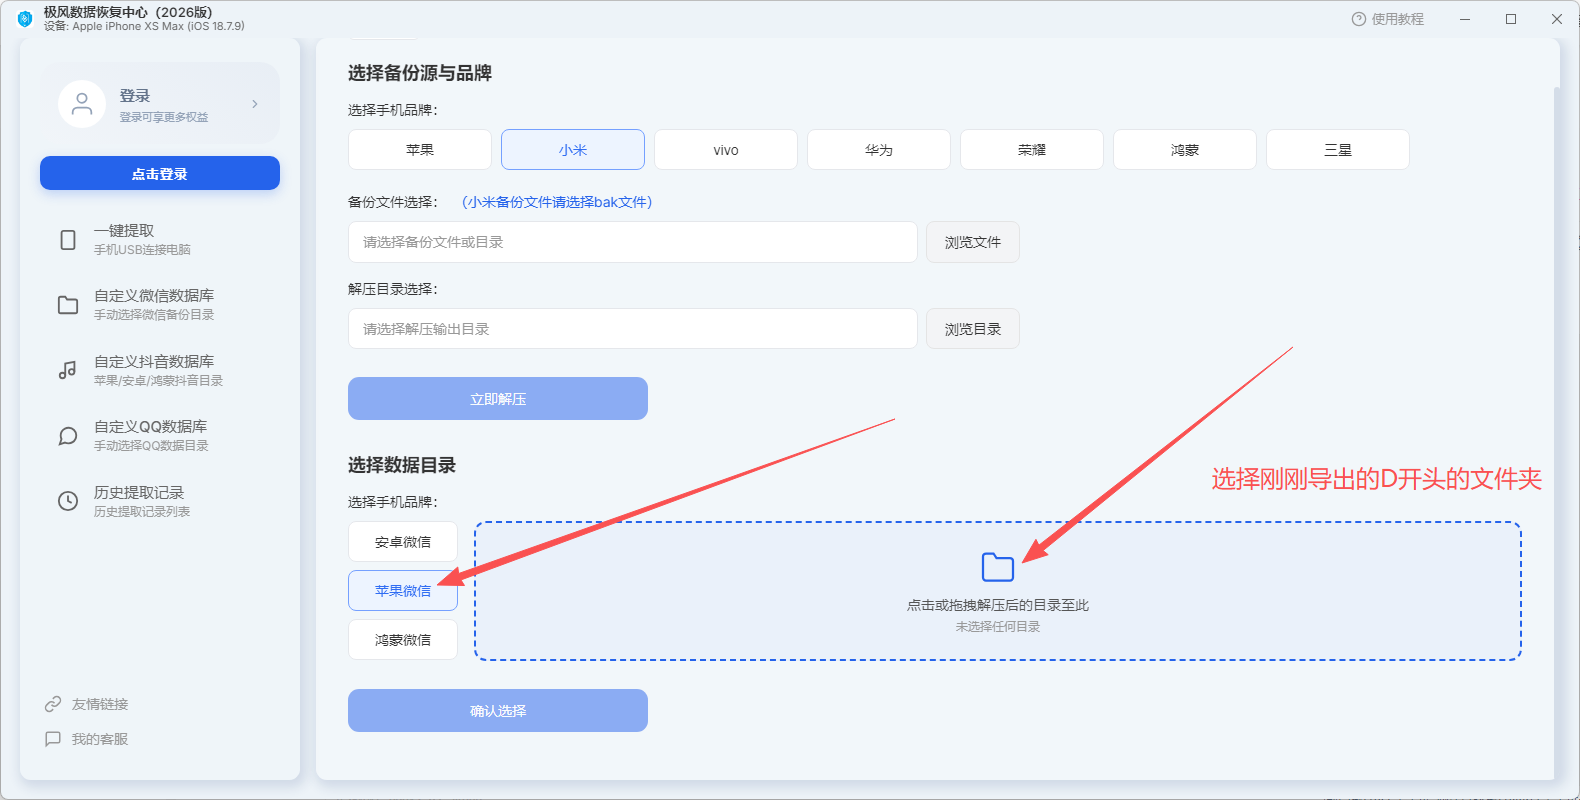The height and width of the screenshot is (800, 1580).
Task: Click the user avatar icon
Action: [x=82, y=104]
